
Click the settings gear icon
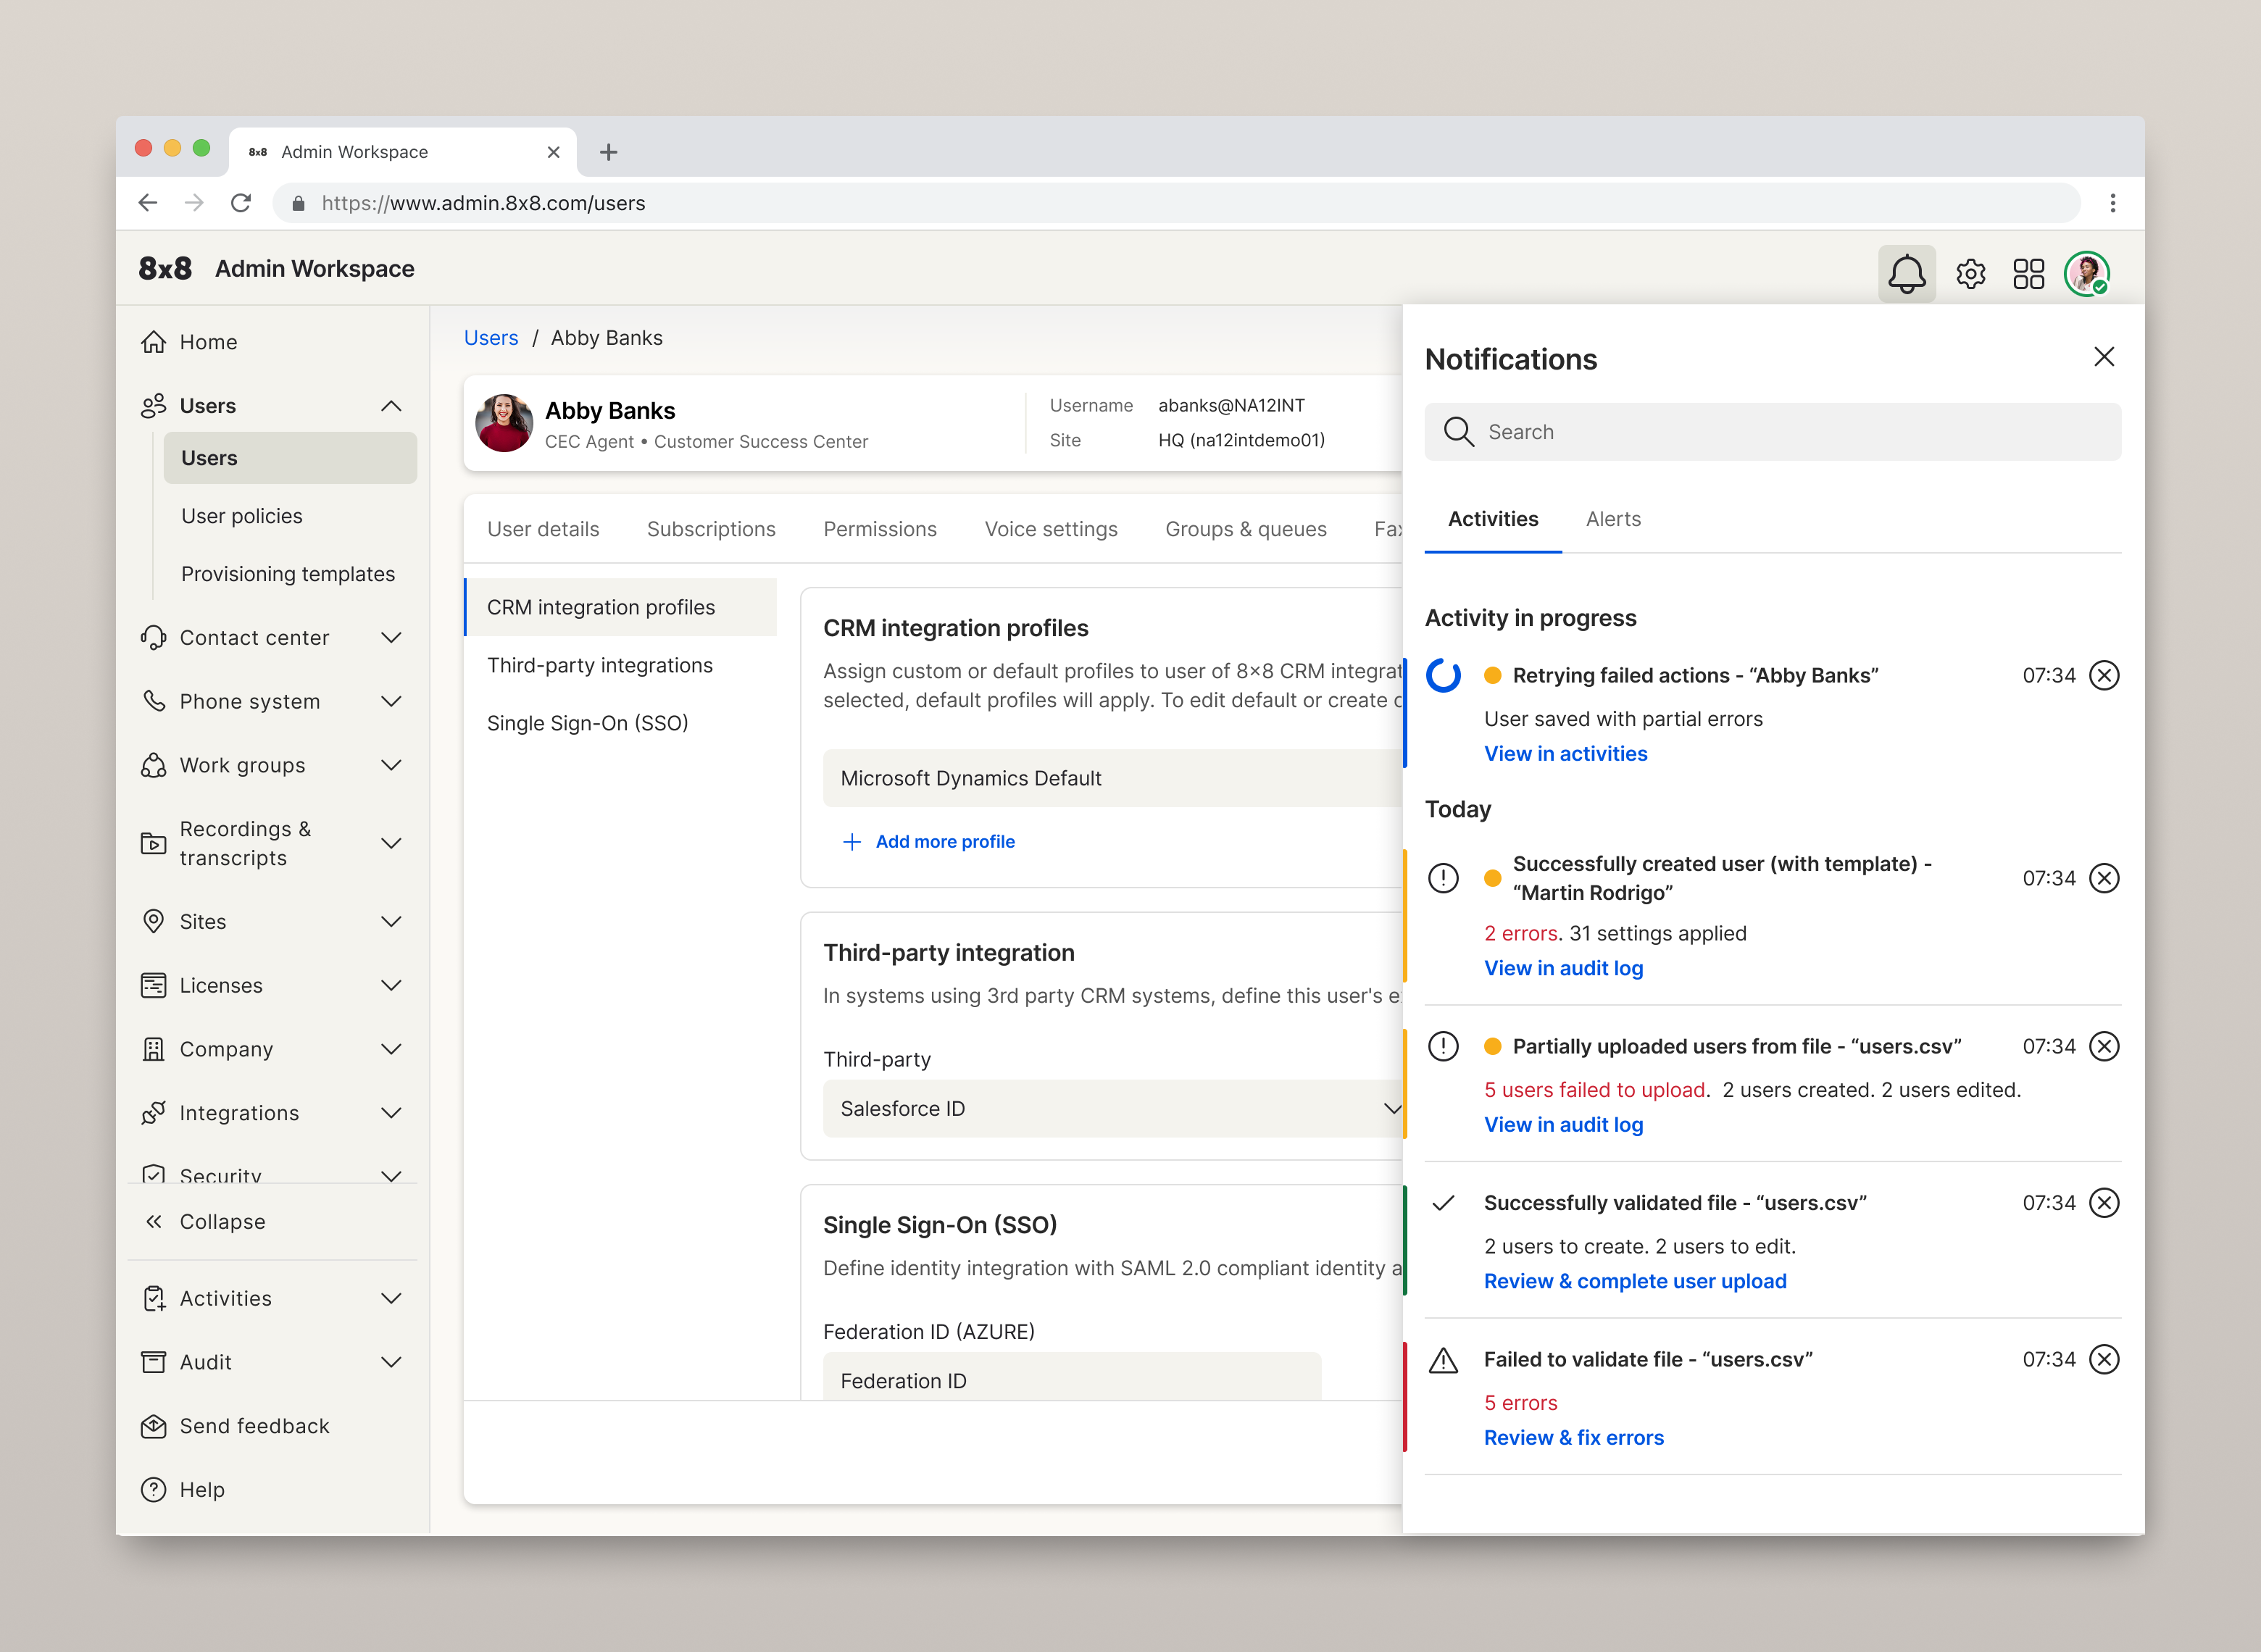1970,273
